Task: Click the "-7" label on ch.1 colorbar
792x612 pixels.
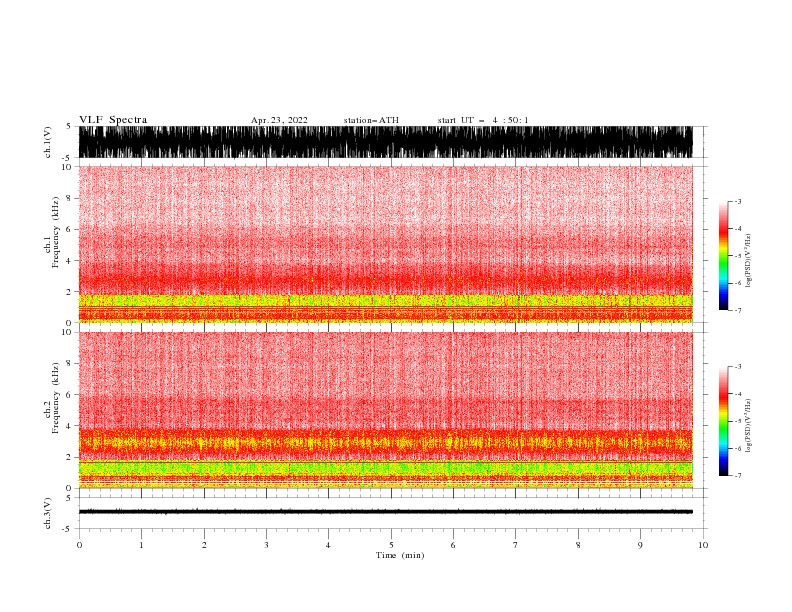Action: click(x=738, y=310)
